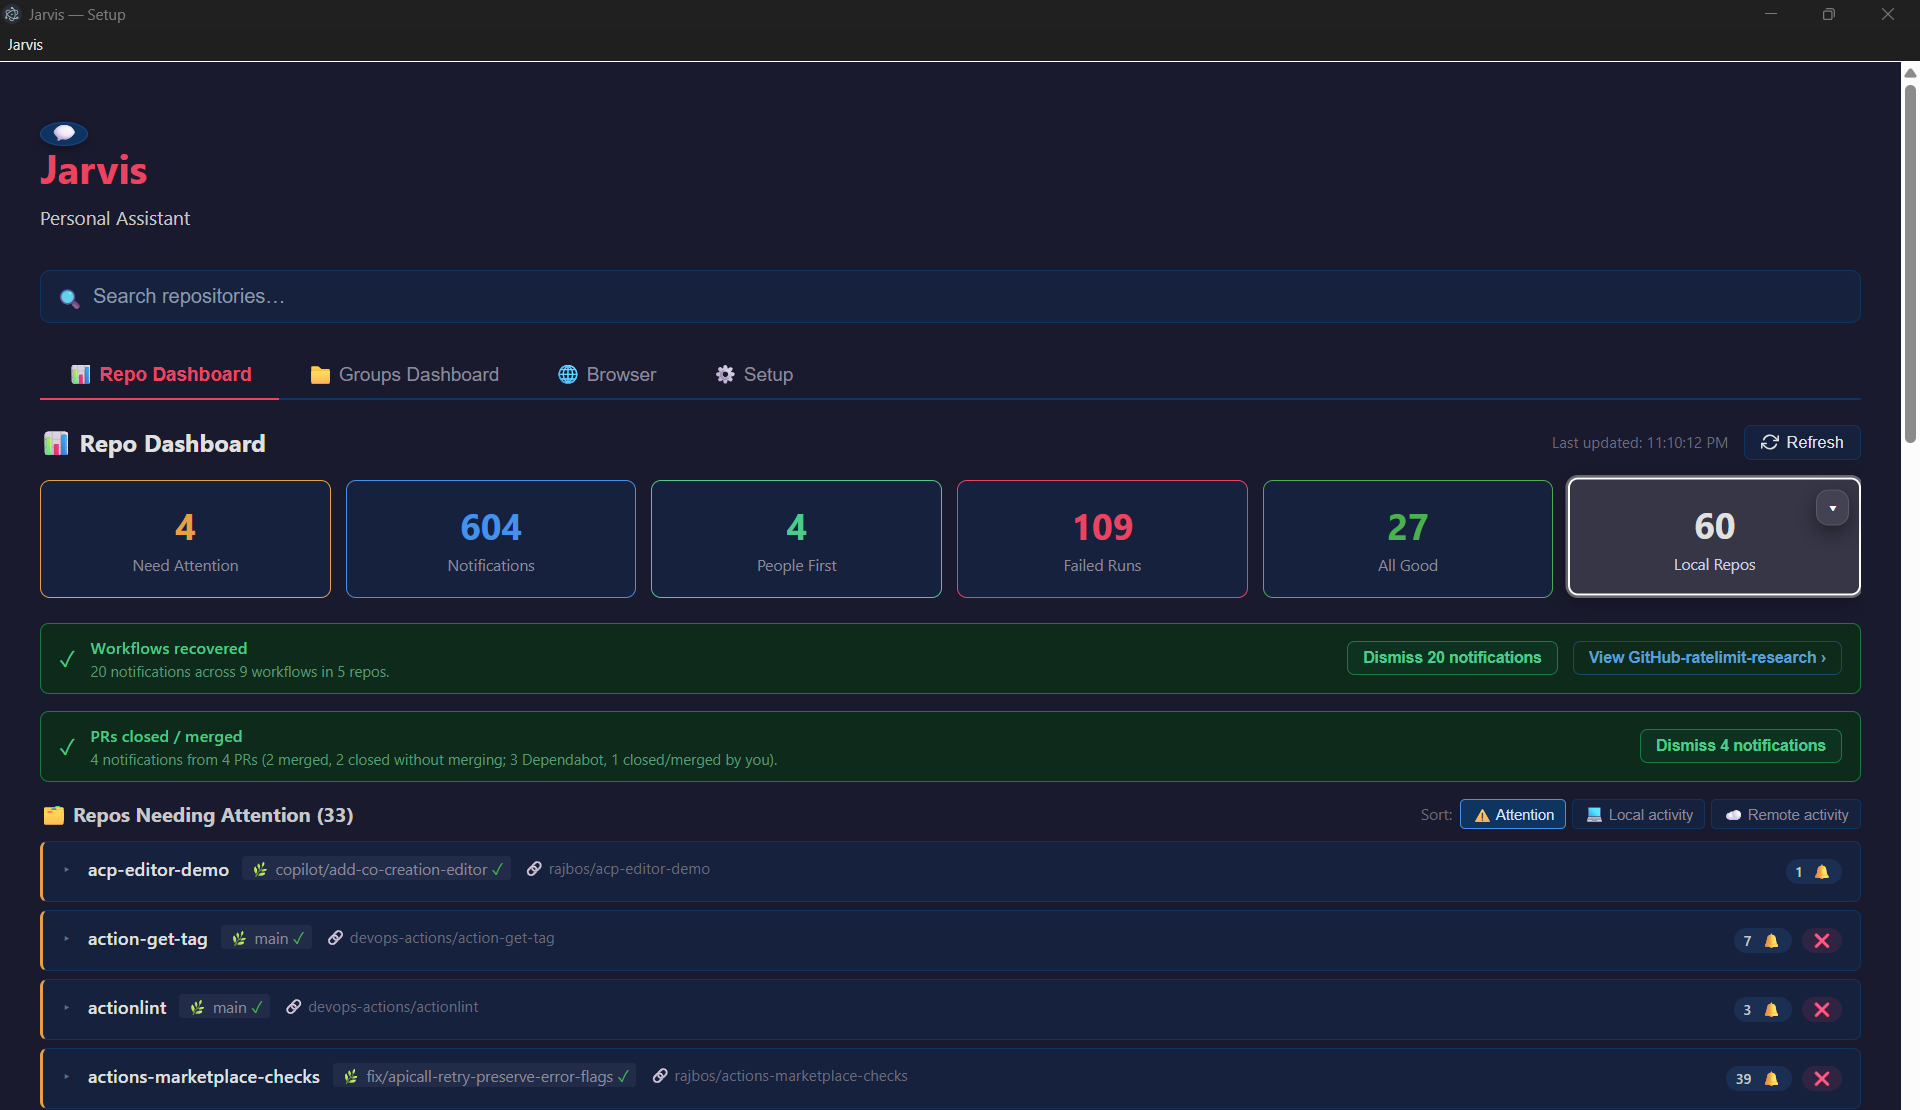Image resolution: width=1920 pixels, height=1110 pixels.
Task: Filter by the 604 Notifications card
Action: [x=491, y=539]
